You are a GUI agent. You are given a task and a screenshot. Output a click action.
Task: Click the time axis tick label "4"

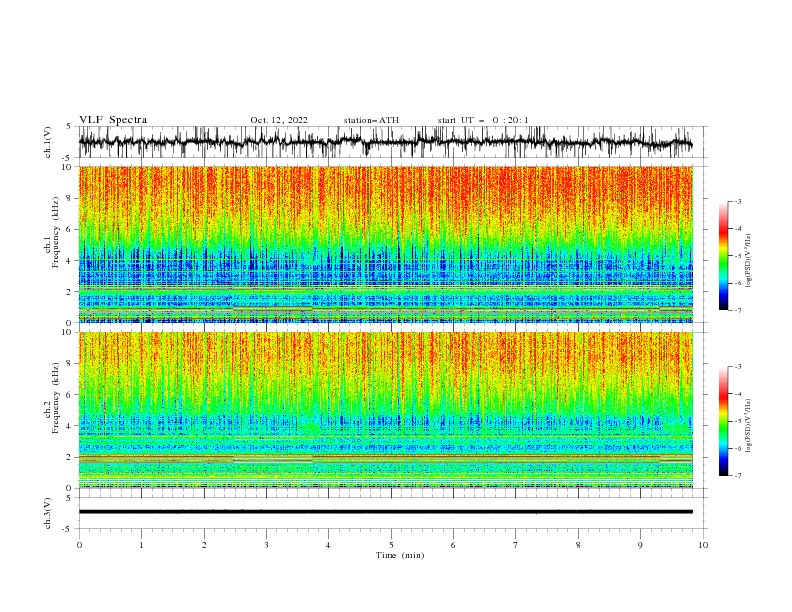pyautogui.click(x=328, y=545)
